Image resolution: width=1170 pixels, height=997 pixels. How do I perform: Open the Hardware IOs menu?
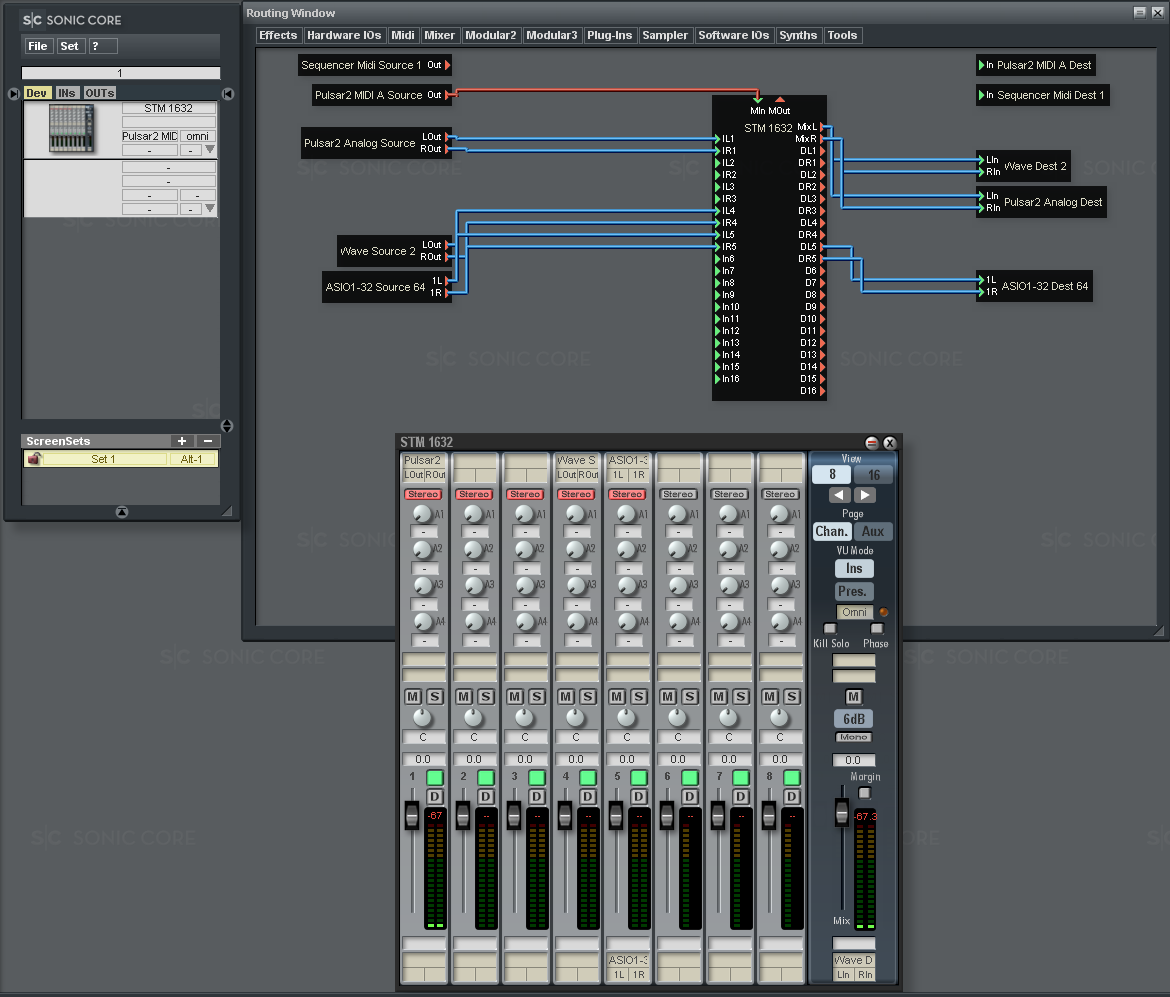[344, 35]
